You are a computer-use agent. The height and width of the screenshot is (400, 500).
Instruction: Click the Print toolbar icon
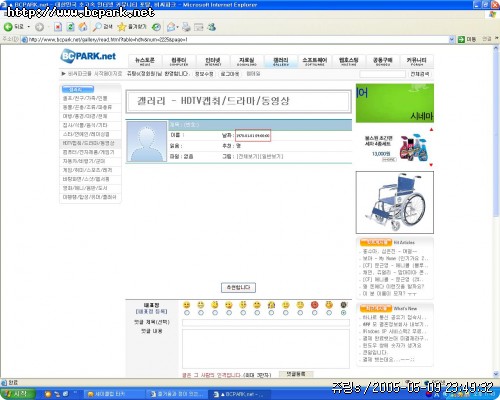click(186, 27)
